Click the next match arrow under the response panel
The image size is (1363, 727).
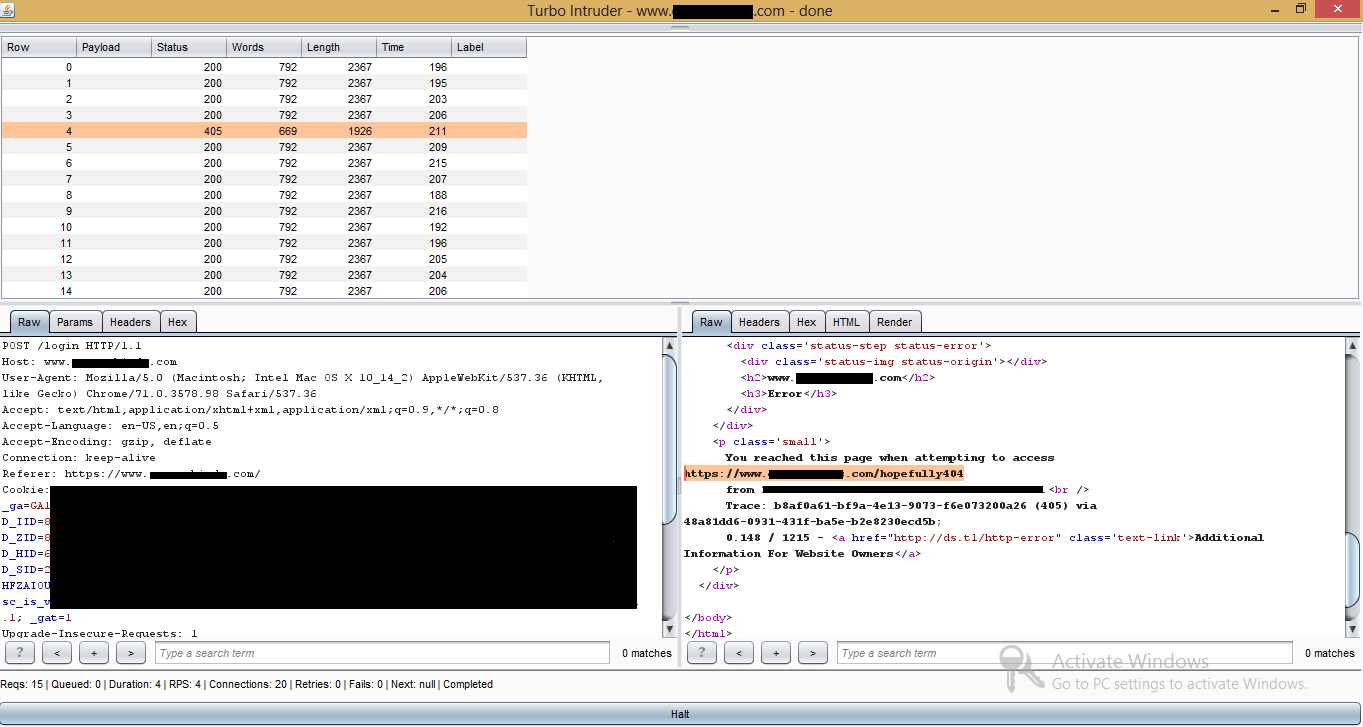tap(812, 652)
